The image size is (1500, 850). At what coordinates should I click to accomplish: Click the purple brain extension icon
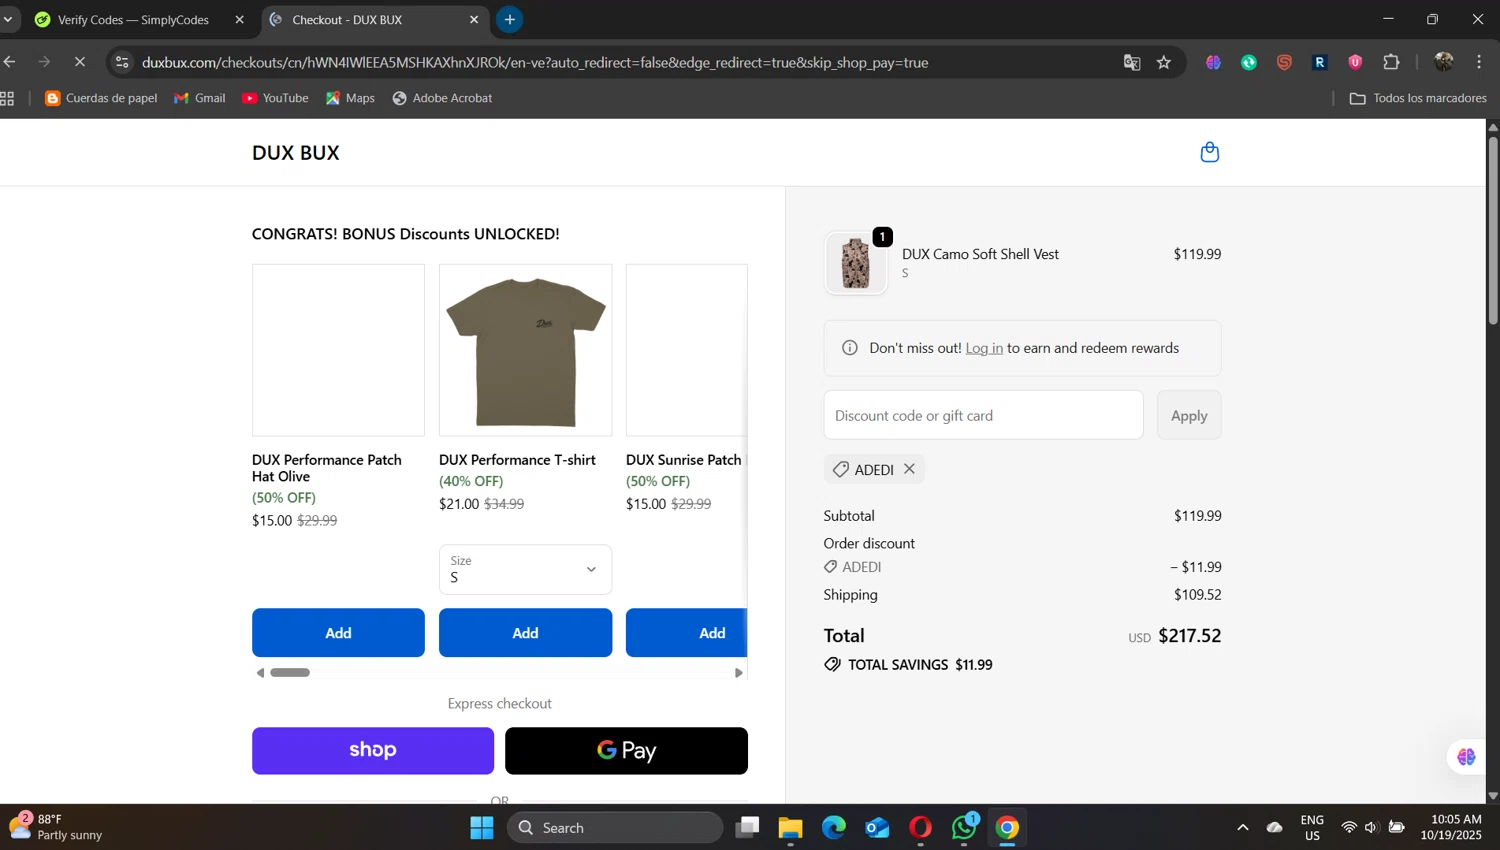1213,62
